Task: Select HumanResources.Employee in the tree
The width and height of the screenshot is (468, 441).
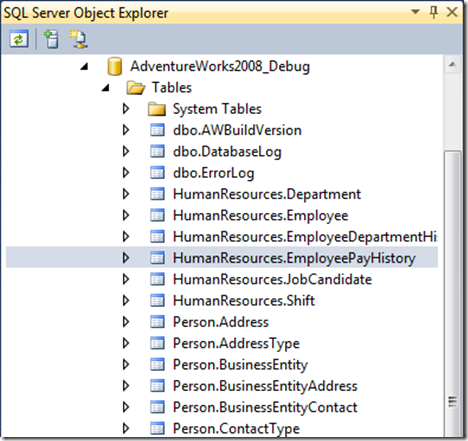Action: 260,216
